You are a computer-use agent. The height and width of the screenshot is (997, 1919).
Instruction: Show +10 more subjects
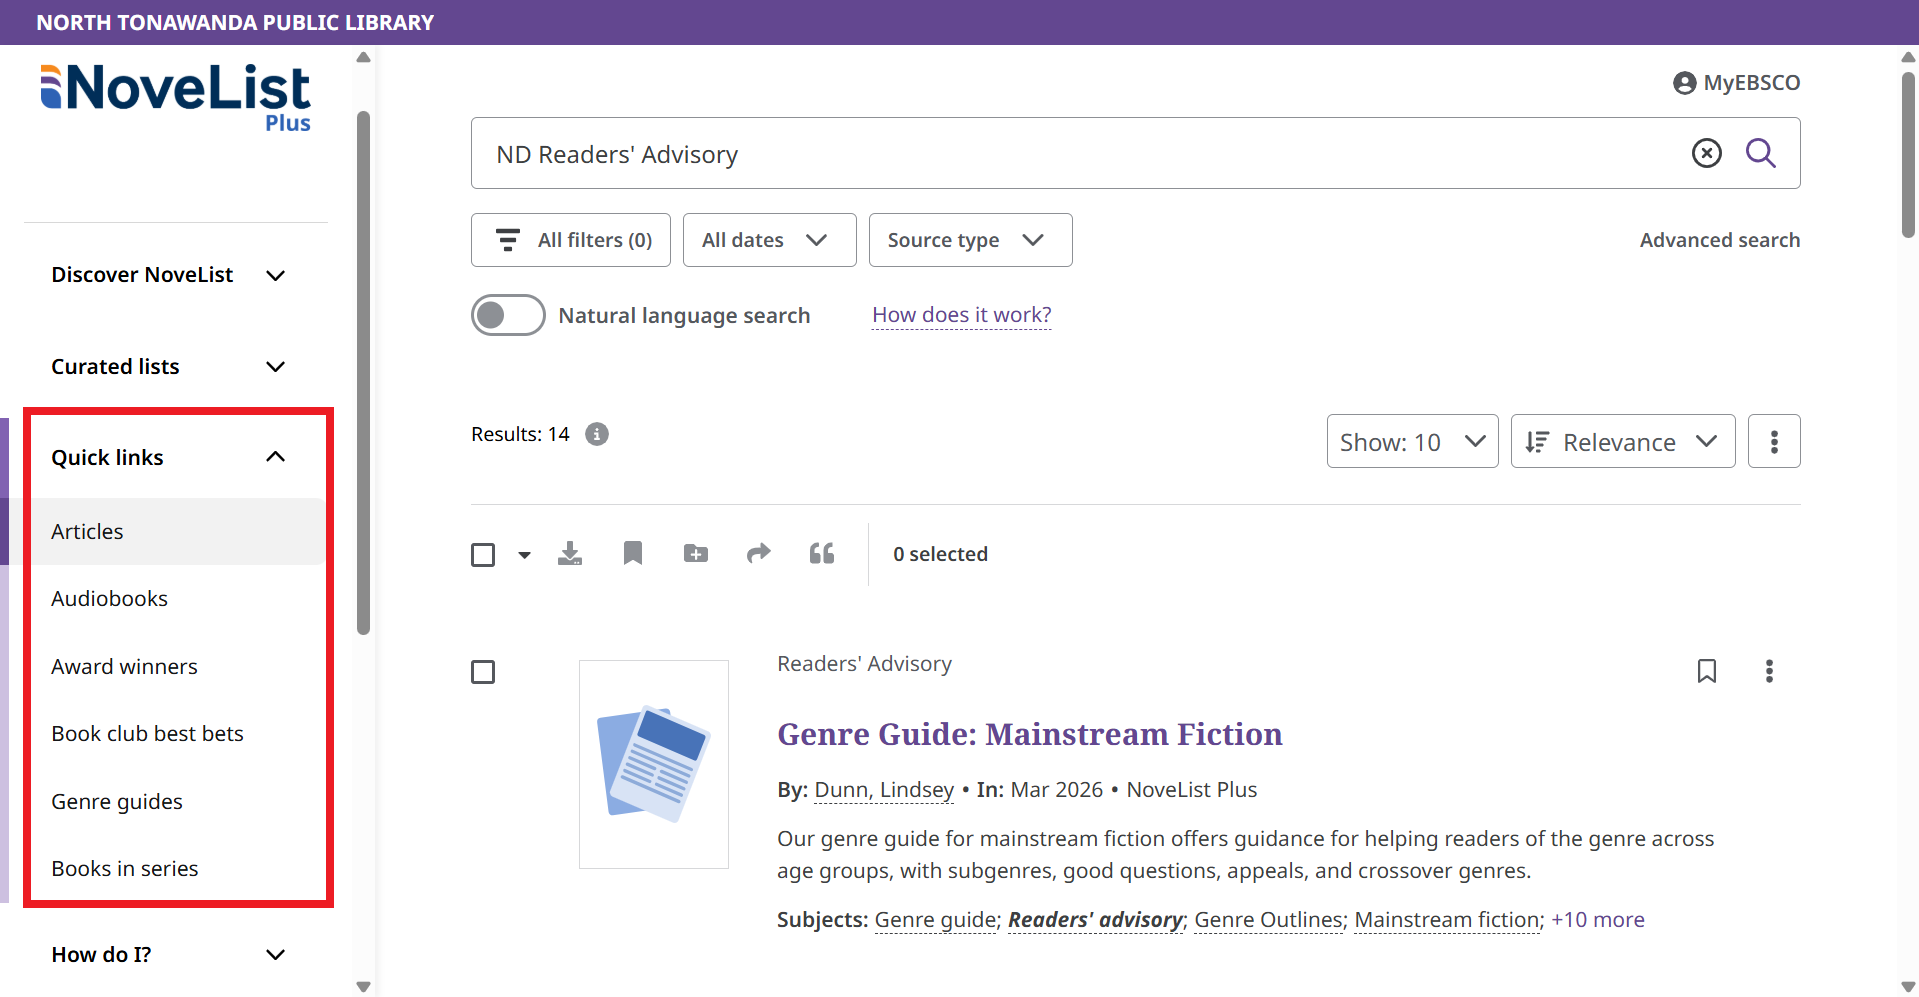tap(1597, 920)
